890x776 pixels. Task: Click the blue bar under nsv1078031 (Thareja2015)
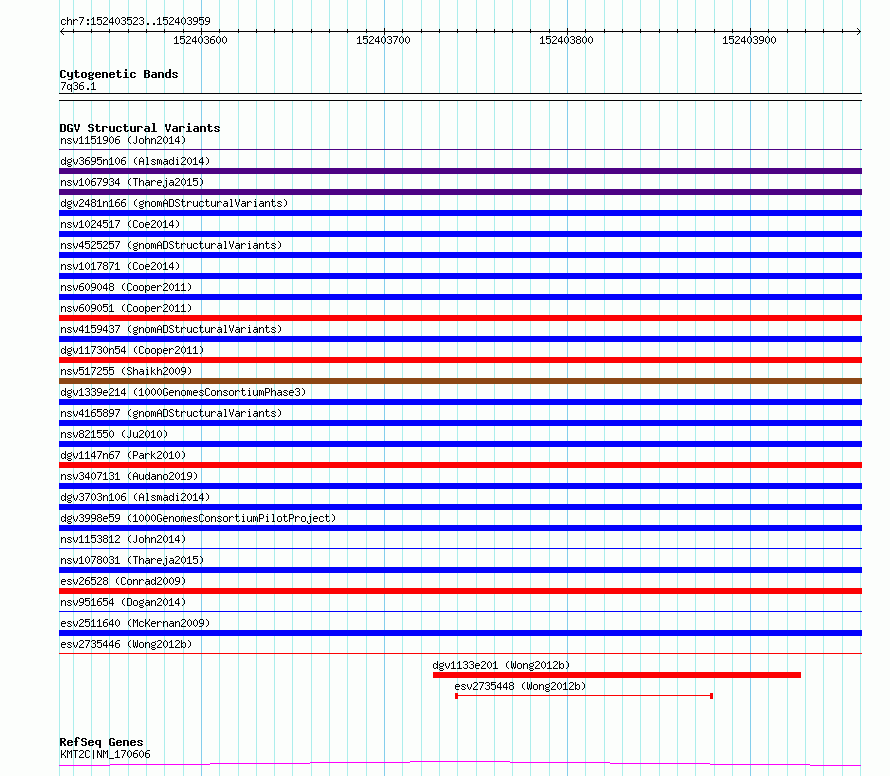point(460,570)
